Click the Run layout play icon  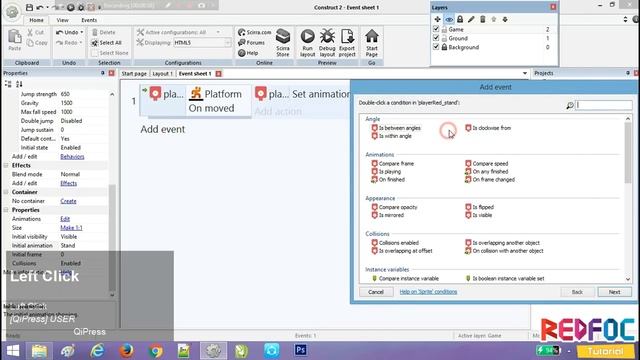[x=307, y=36]
